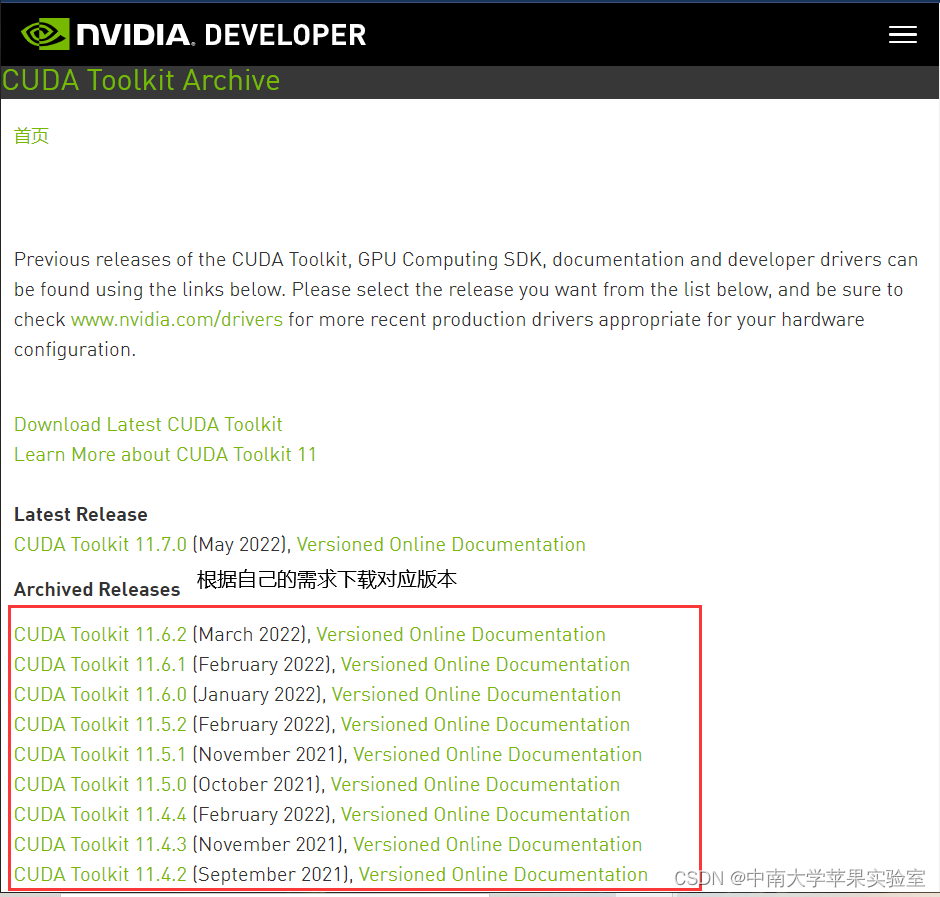Select CUDA Toolkit 11.4.4 release

click(100, 814)
